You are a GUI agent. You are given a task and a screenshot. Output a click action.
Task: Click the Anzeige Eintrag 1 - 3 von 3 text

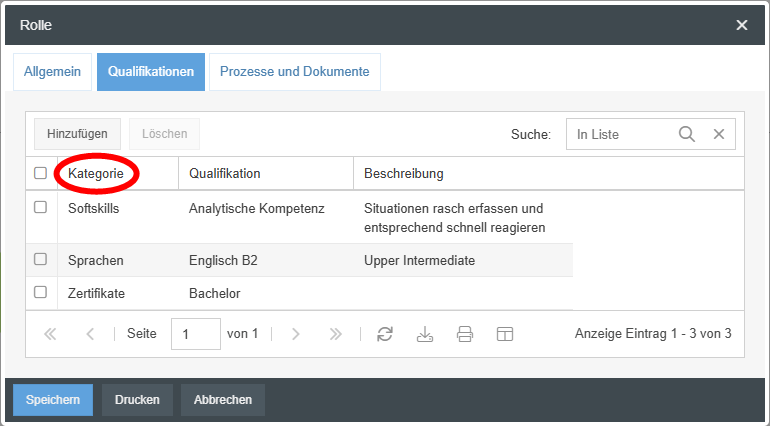coord(653,334)
